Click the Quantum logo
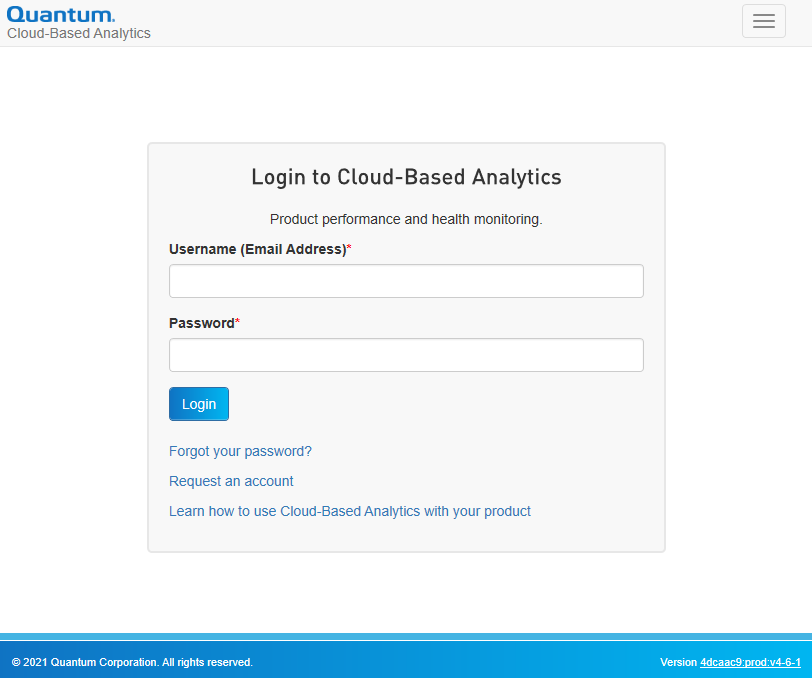812x678 pixels. coord(61,15)
